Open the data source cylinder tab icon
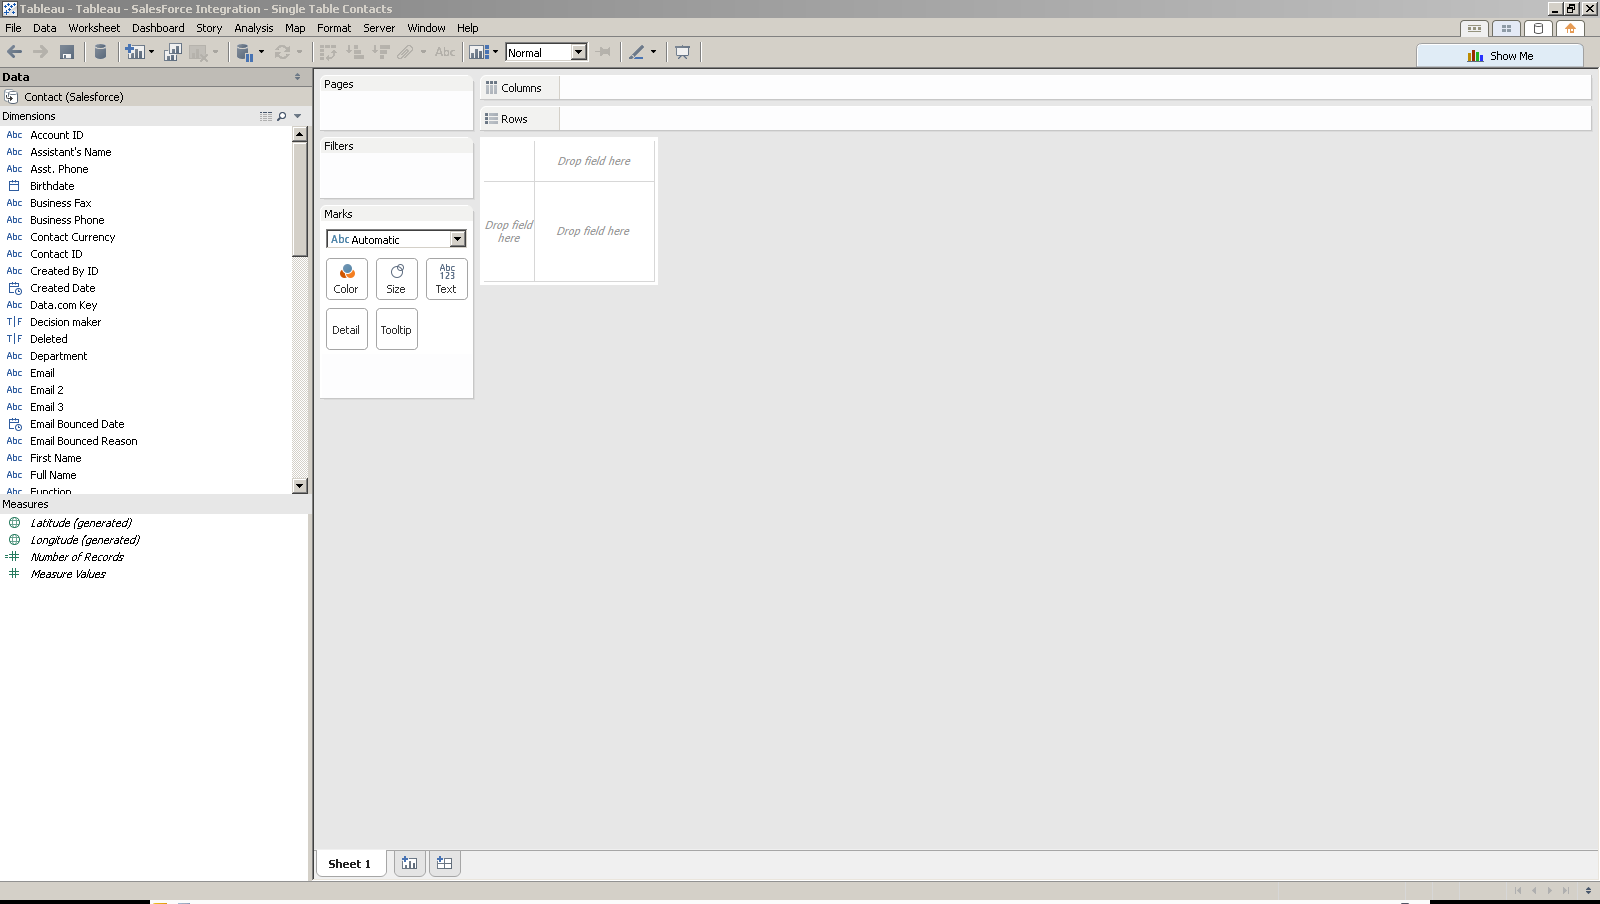 coord(1538,28)
